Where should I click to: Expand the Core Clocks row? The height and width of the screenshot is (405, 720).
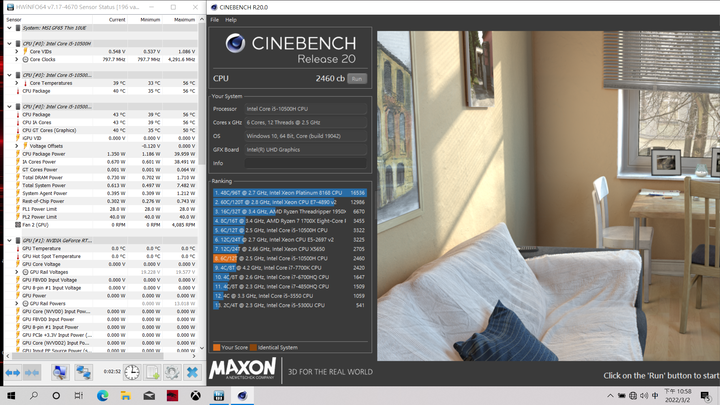(17, 59)
